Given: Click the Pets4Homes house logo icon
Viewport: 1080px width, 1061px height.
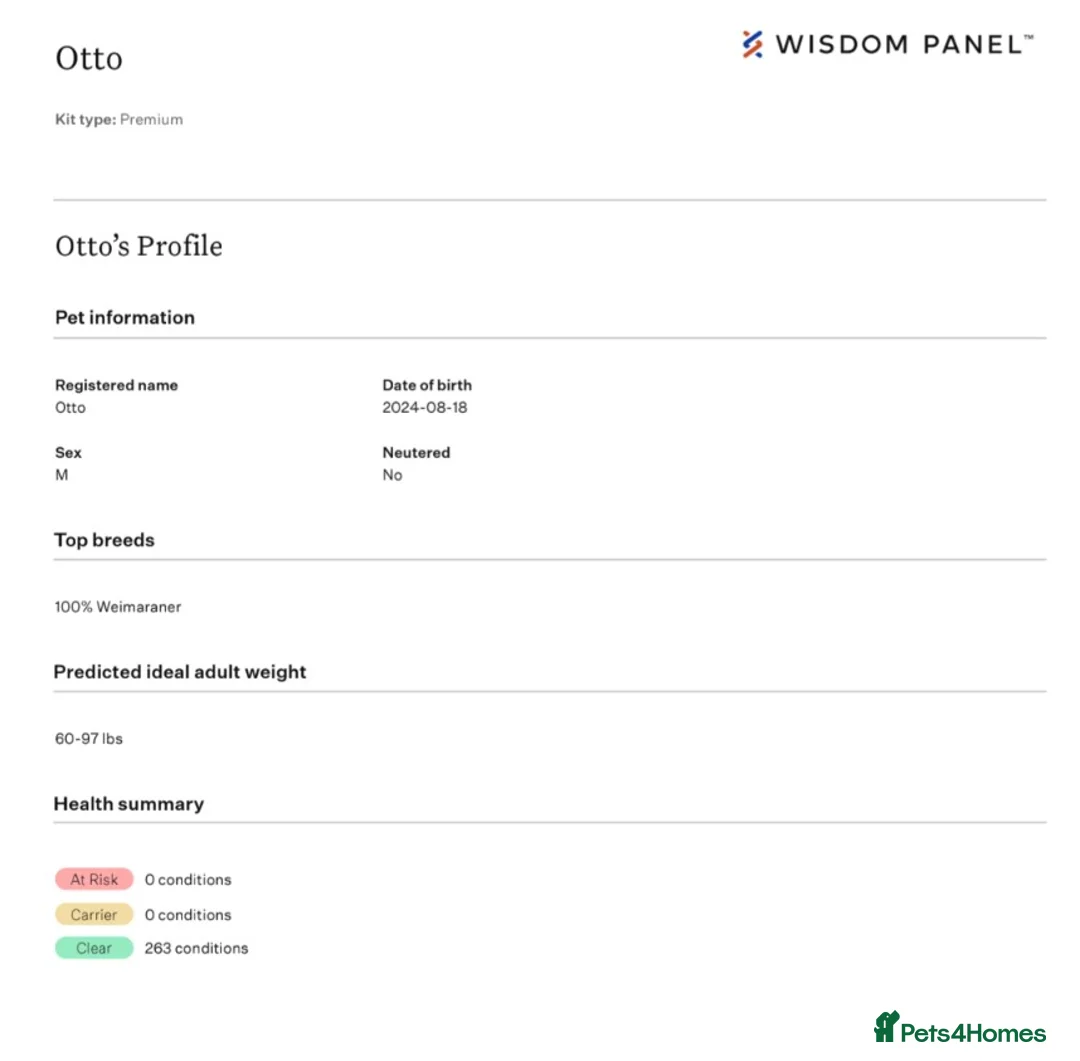Looking at the screenshot, I should pyautogui.click(x=886, y=1027).
